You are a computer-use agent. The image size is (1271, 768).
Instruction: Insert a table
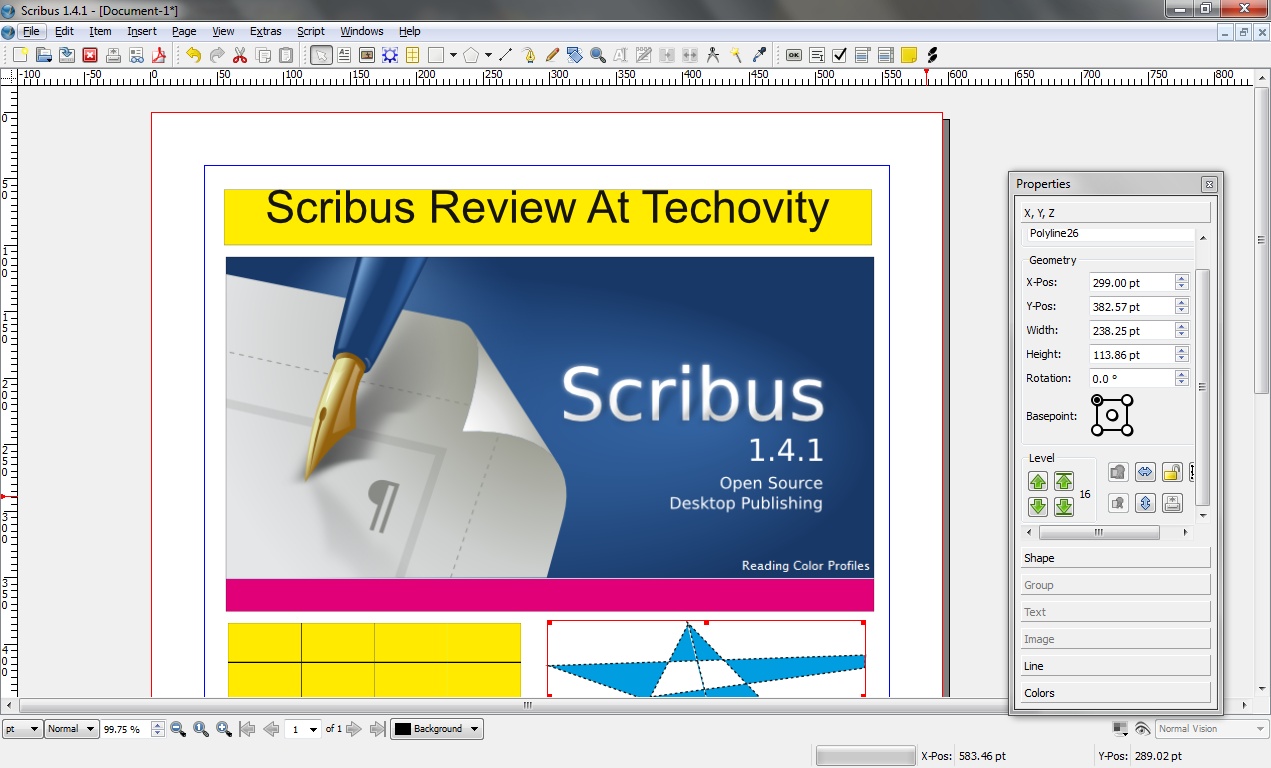tap(412, 55)
